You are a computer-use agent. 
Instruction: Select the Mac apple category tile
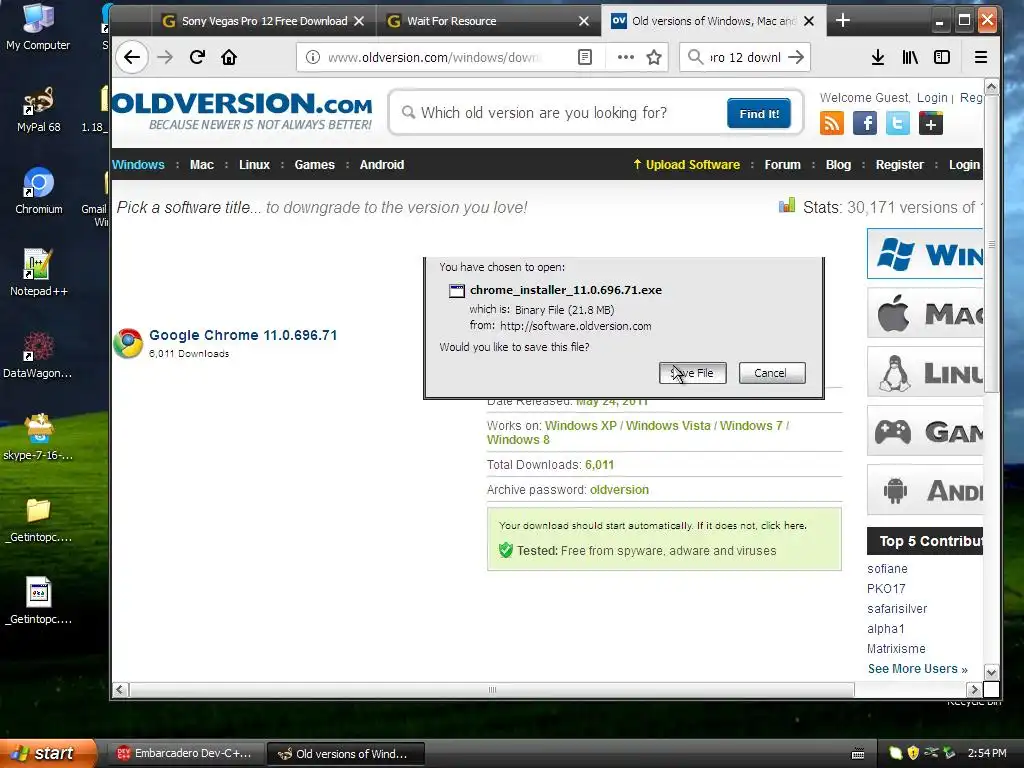[x=925, y=313]
